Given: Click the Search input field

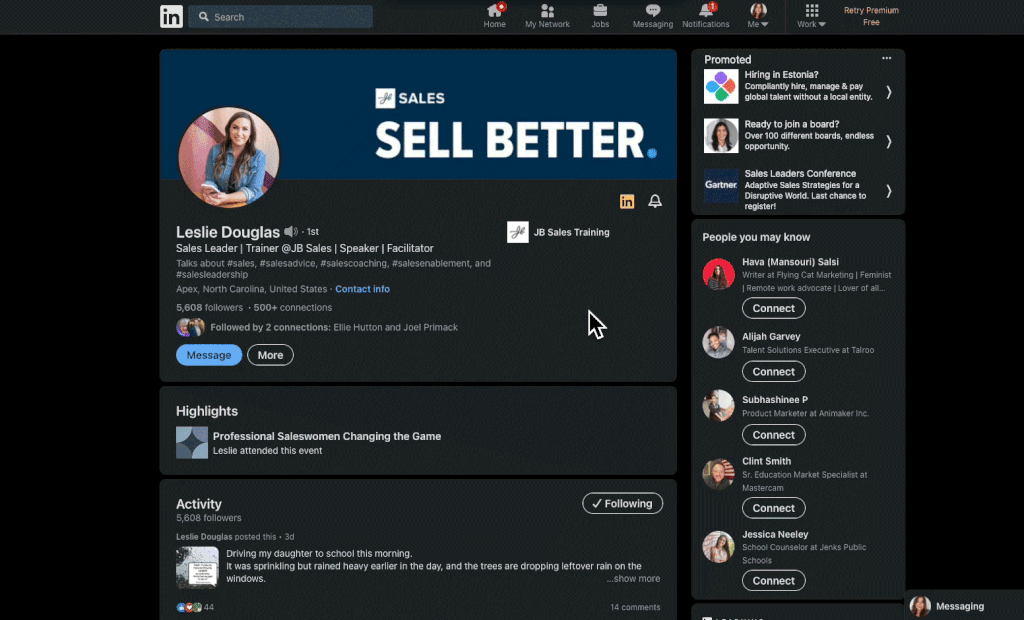Looking at the screenshot, I should (280, 17).
